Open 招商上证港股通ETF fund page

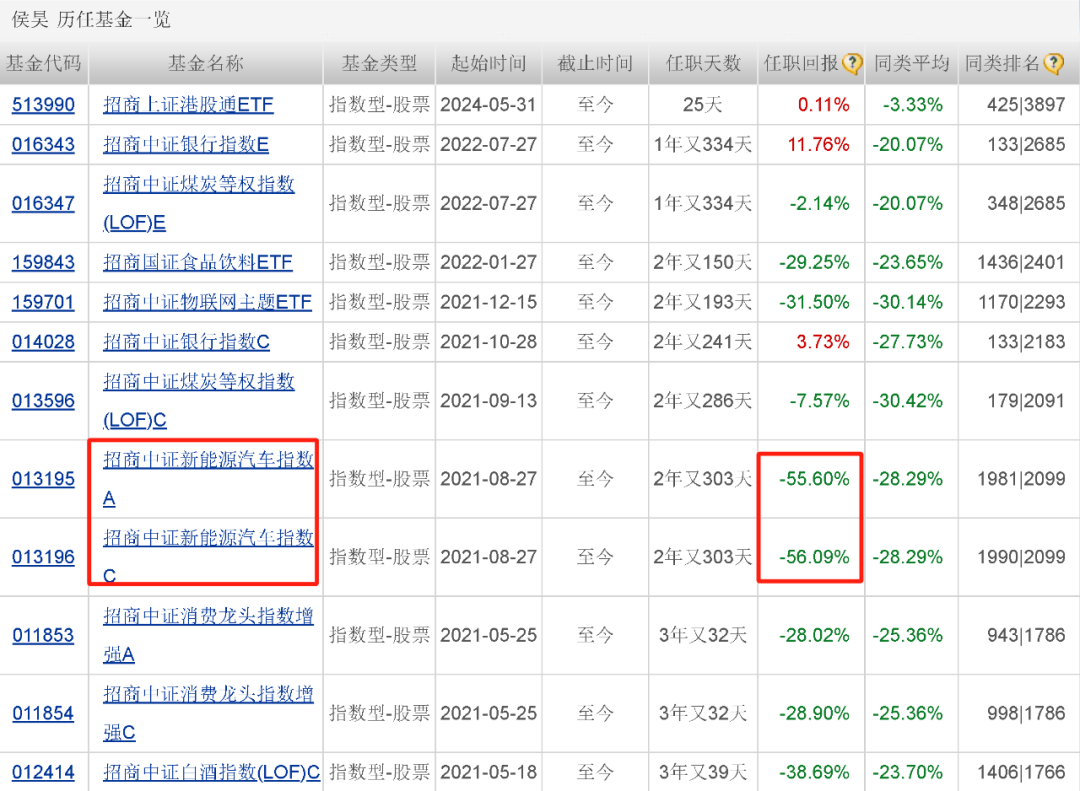(188, 105)
